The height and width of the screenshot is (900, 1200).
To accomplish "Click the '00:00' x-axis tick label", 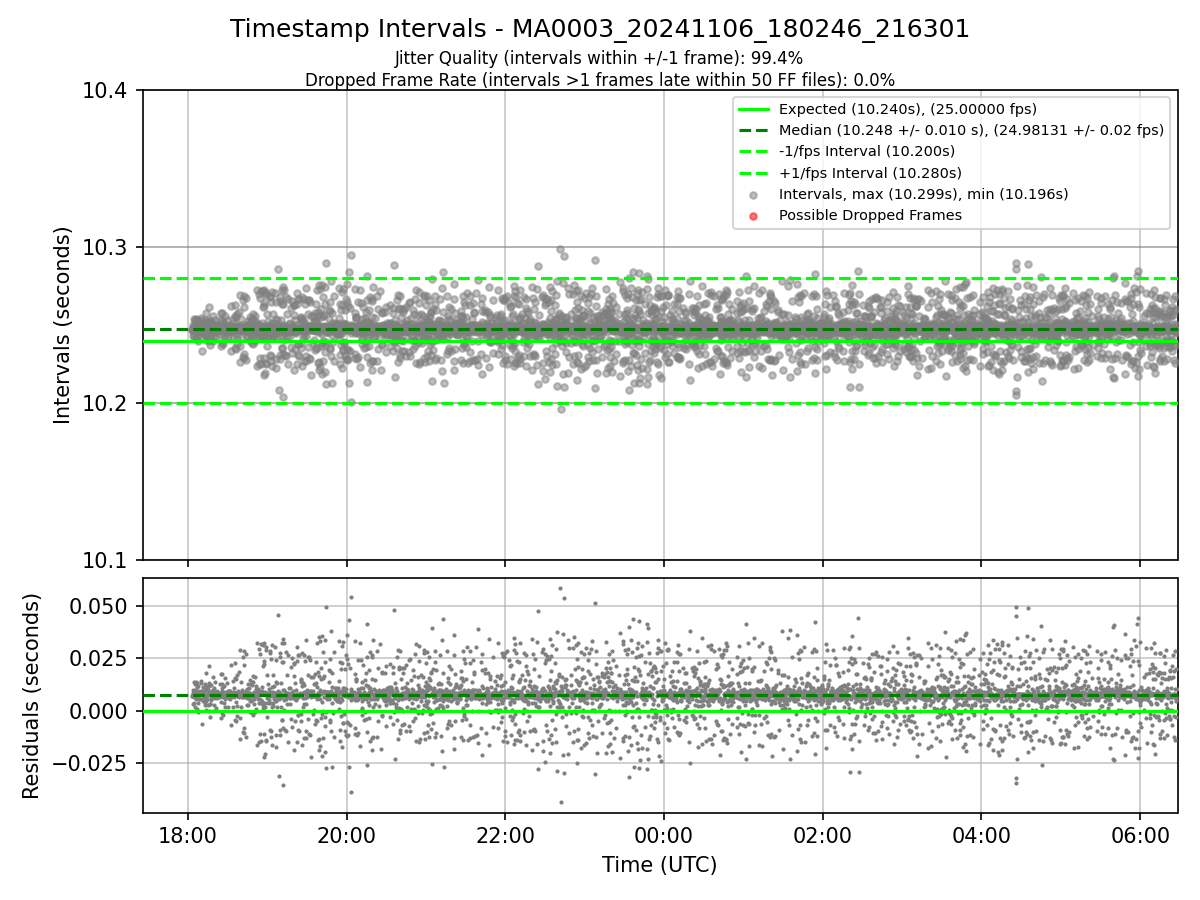I will [x=664, y=835].
